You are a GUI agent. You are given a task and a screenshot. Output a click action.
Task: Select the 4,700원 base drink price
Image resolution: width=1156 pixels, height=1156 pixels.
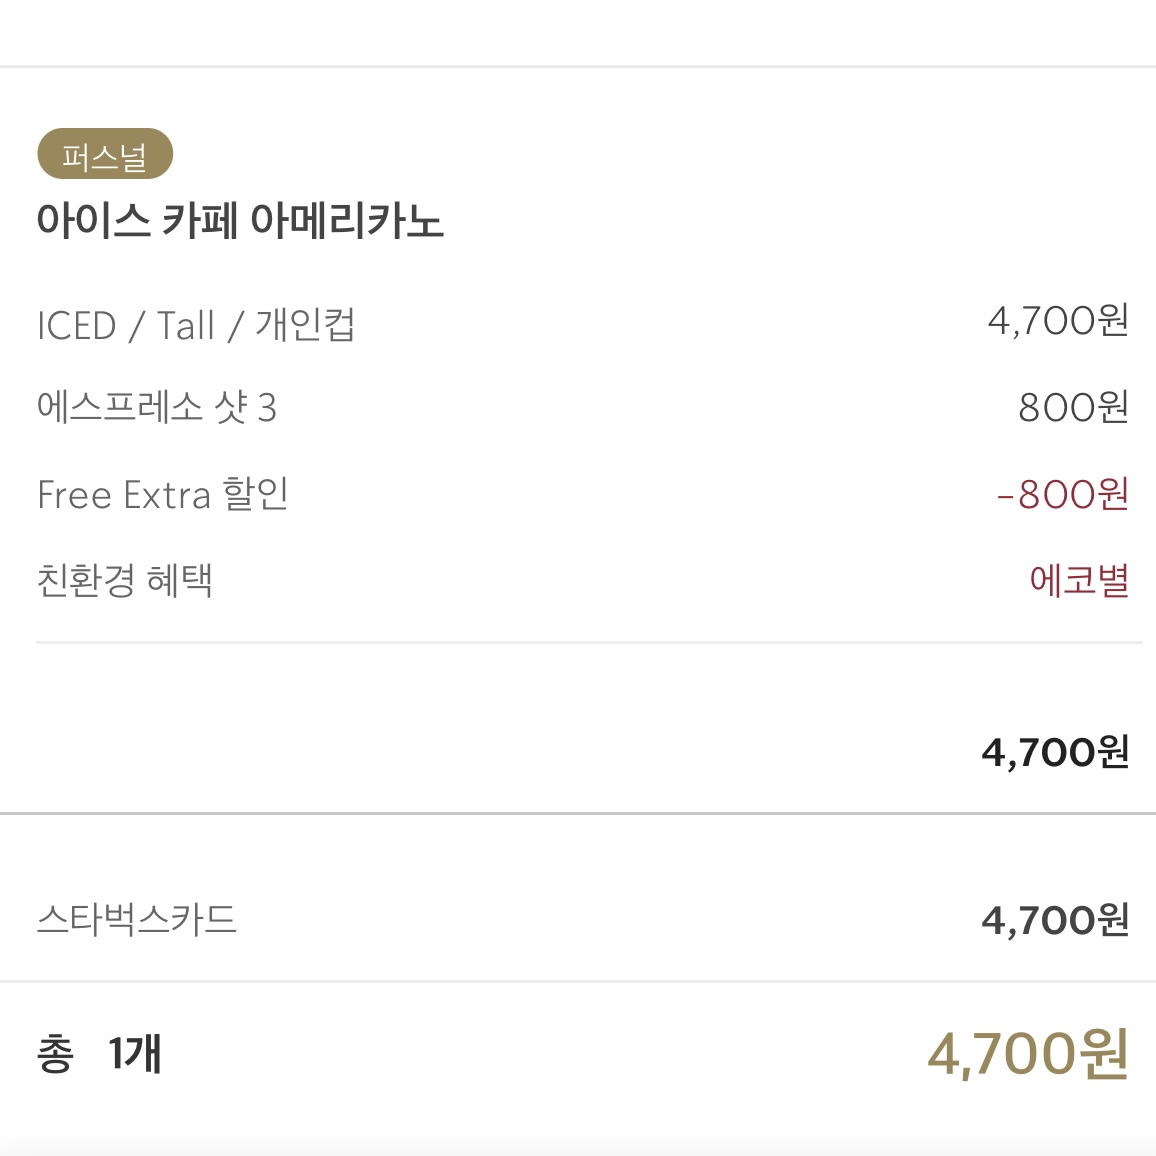pyautogui.click(x=1057, y=320)
